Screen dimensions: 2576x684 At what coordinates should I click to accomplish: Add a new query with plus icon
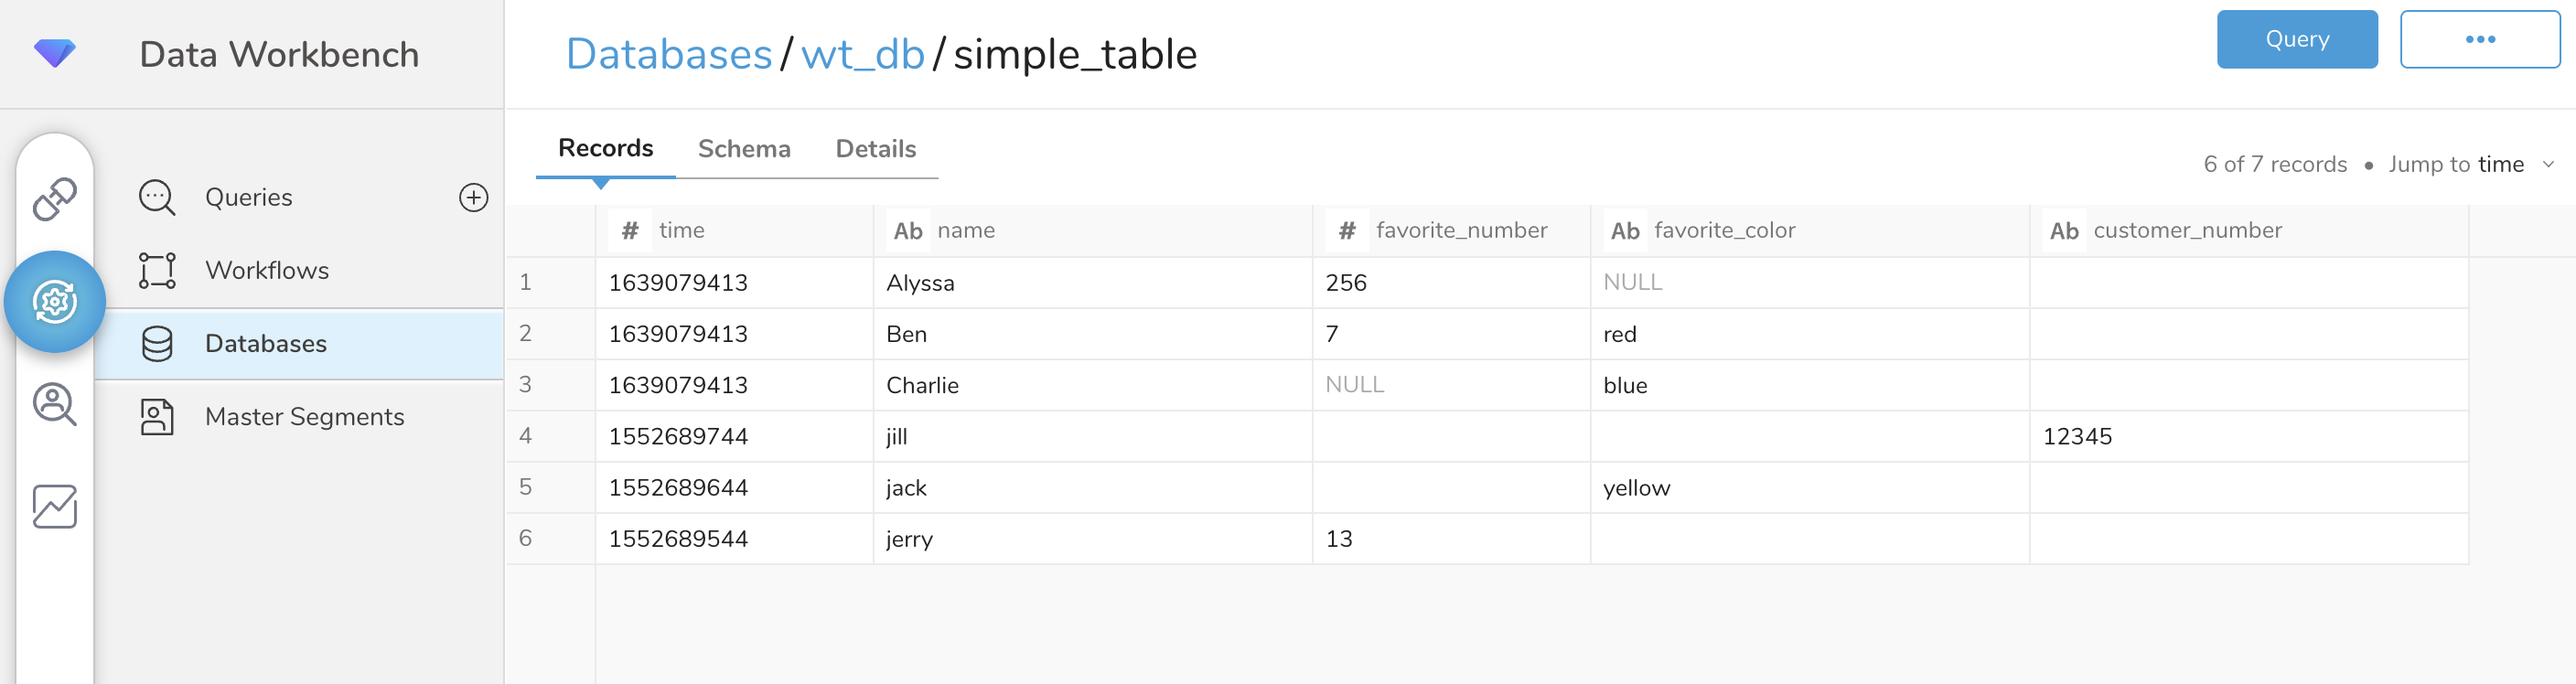pos(473,197)
